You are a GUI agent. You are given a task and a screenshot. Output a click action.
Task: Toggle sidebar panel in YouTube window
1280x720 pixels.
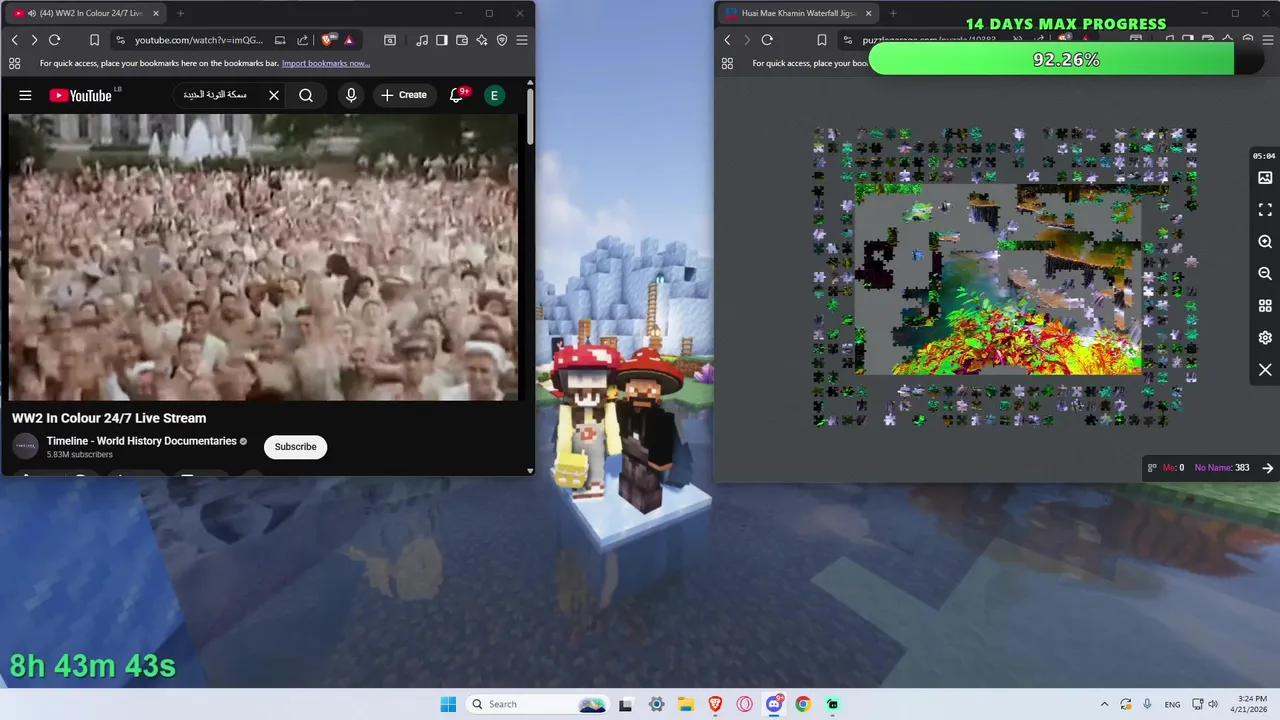tap(442, 40)
